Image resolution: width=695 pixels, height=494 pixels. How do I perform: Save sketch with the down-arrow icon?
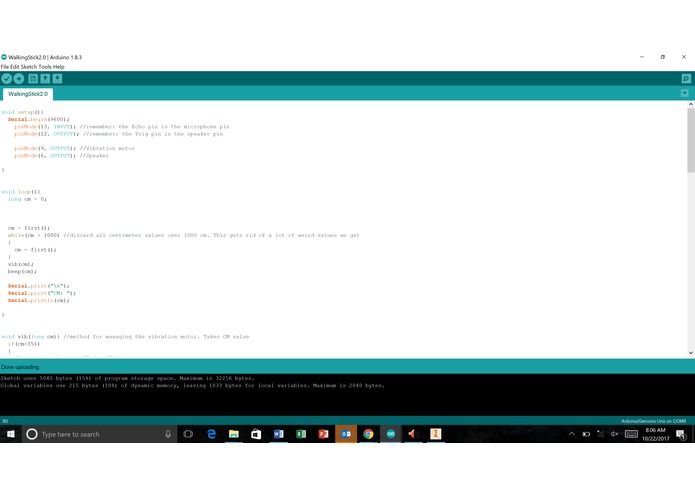(x=57, y=79)
